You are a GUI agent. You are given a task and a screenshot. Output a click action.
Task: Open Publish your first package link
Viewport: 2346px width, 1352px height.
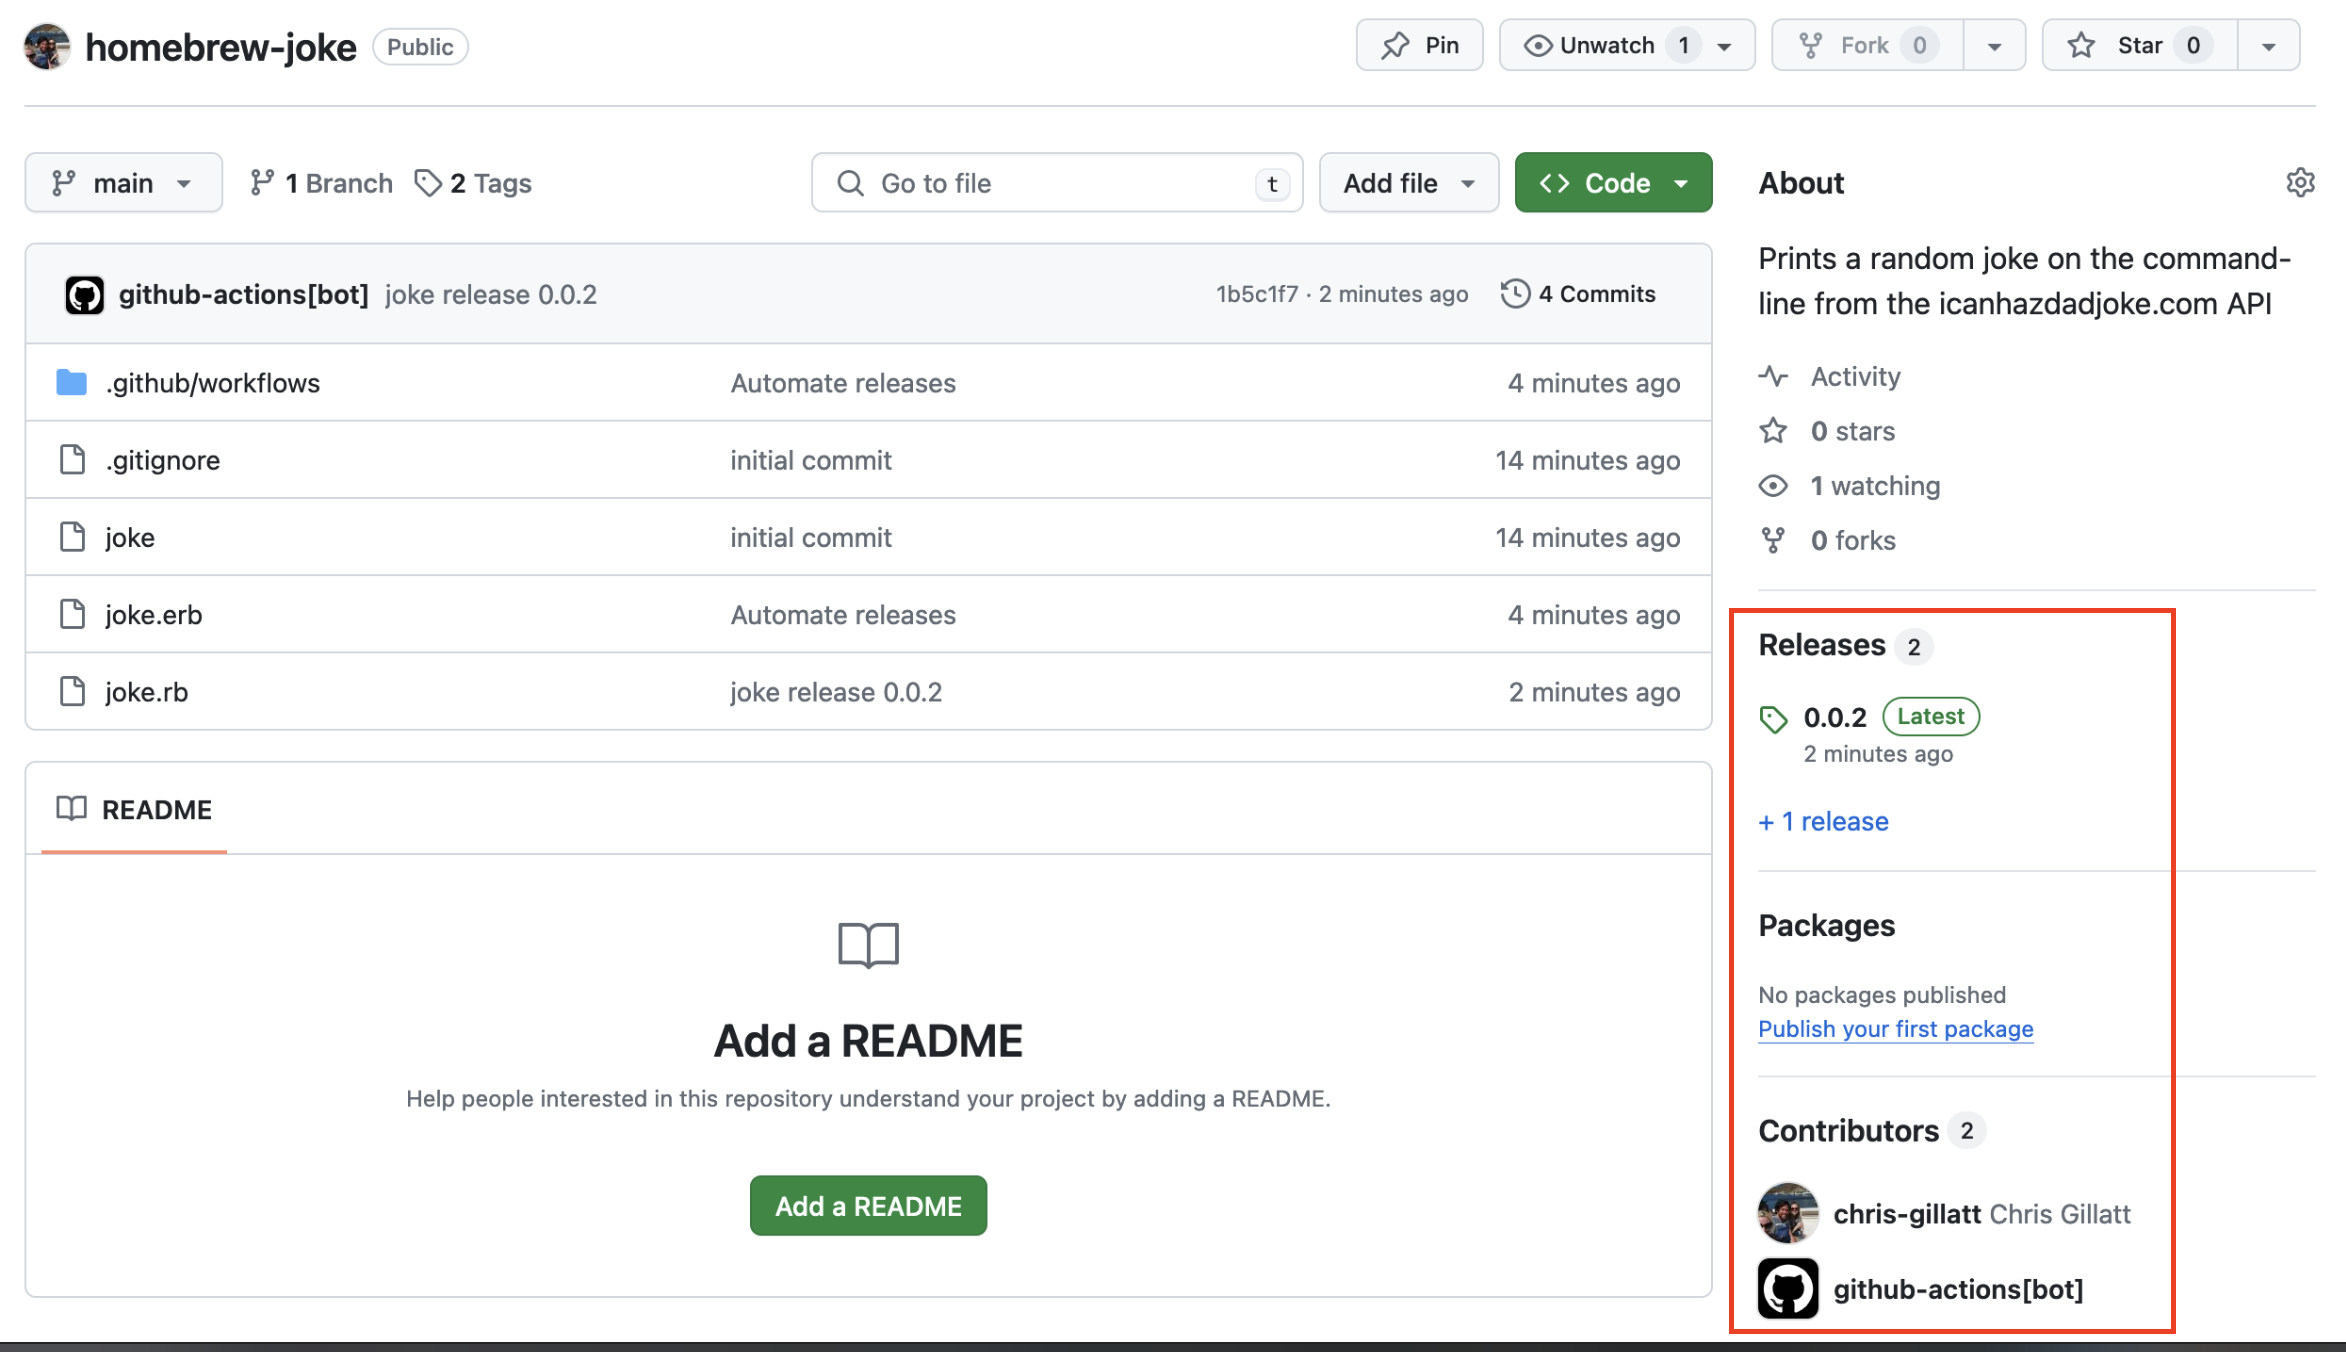pos(1895,1029)
